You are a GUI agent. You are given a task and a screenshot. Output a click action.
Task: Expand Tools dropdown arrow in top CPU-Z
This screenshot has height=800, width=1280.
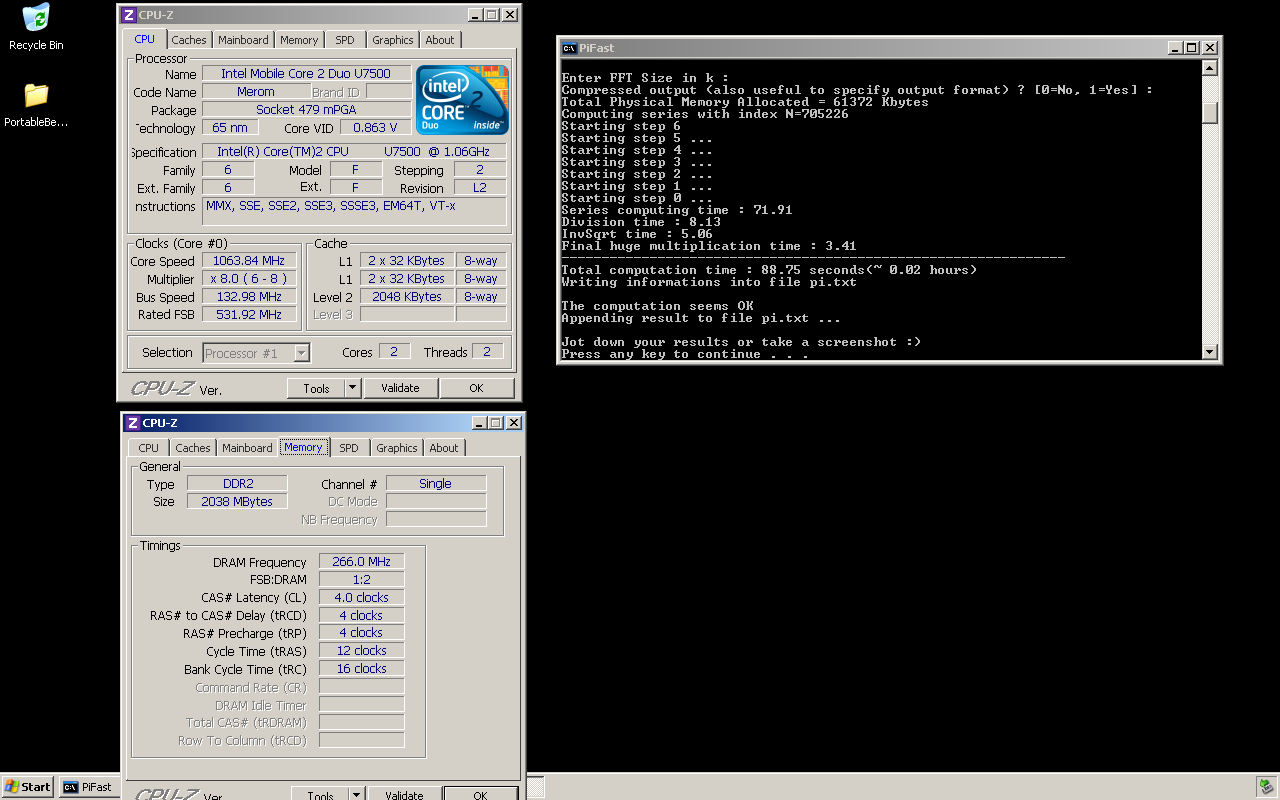(x=352, y=388)
